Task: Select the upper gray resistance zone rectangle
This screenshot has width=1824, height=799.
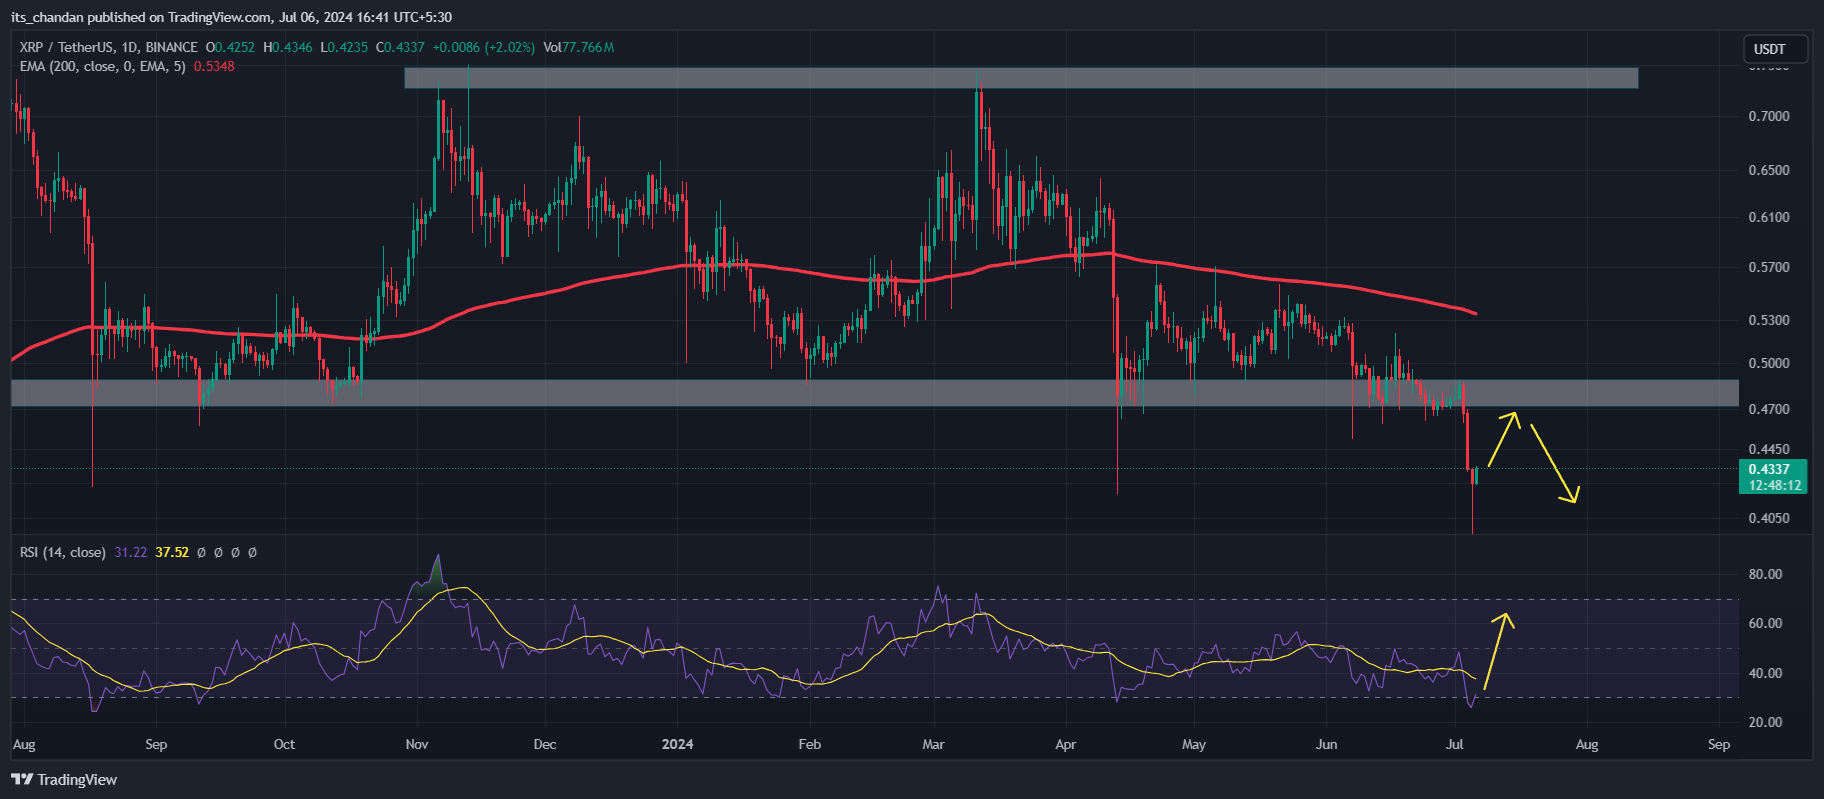Action: click(1020, 78)
